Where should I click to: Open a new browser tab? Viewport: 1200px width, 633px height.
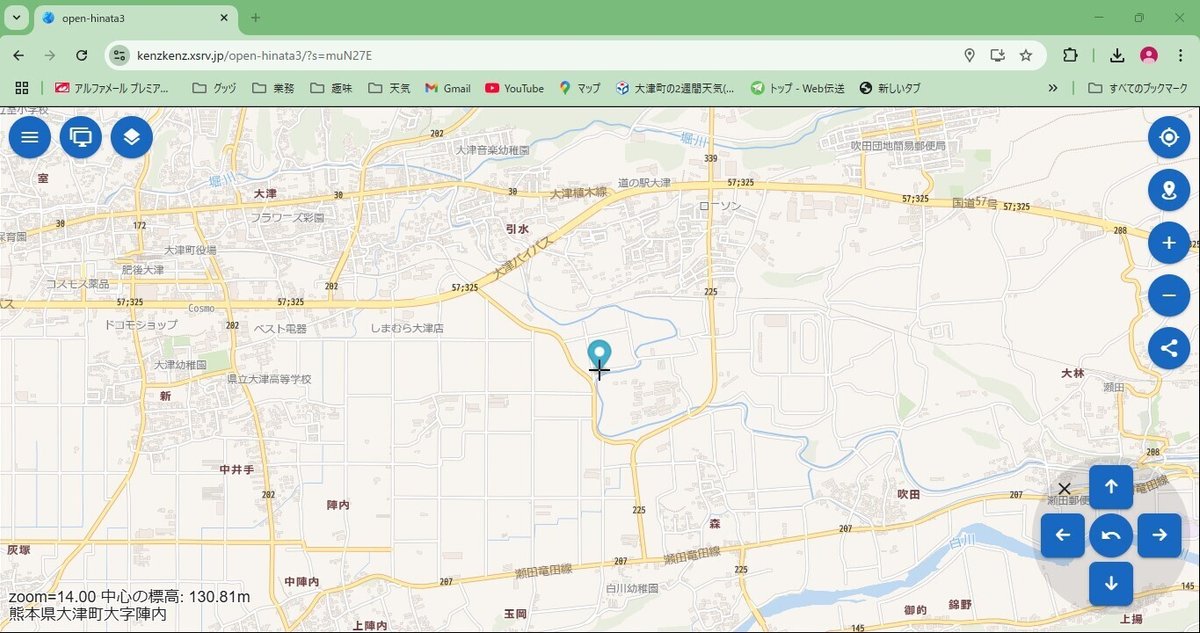(255, 17)
